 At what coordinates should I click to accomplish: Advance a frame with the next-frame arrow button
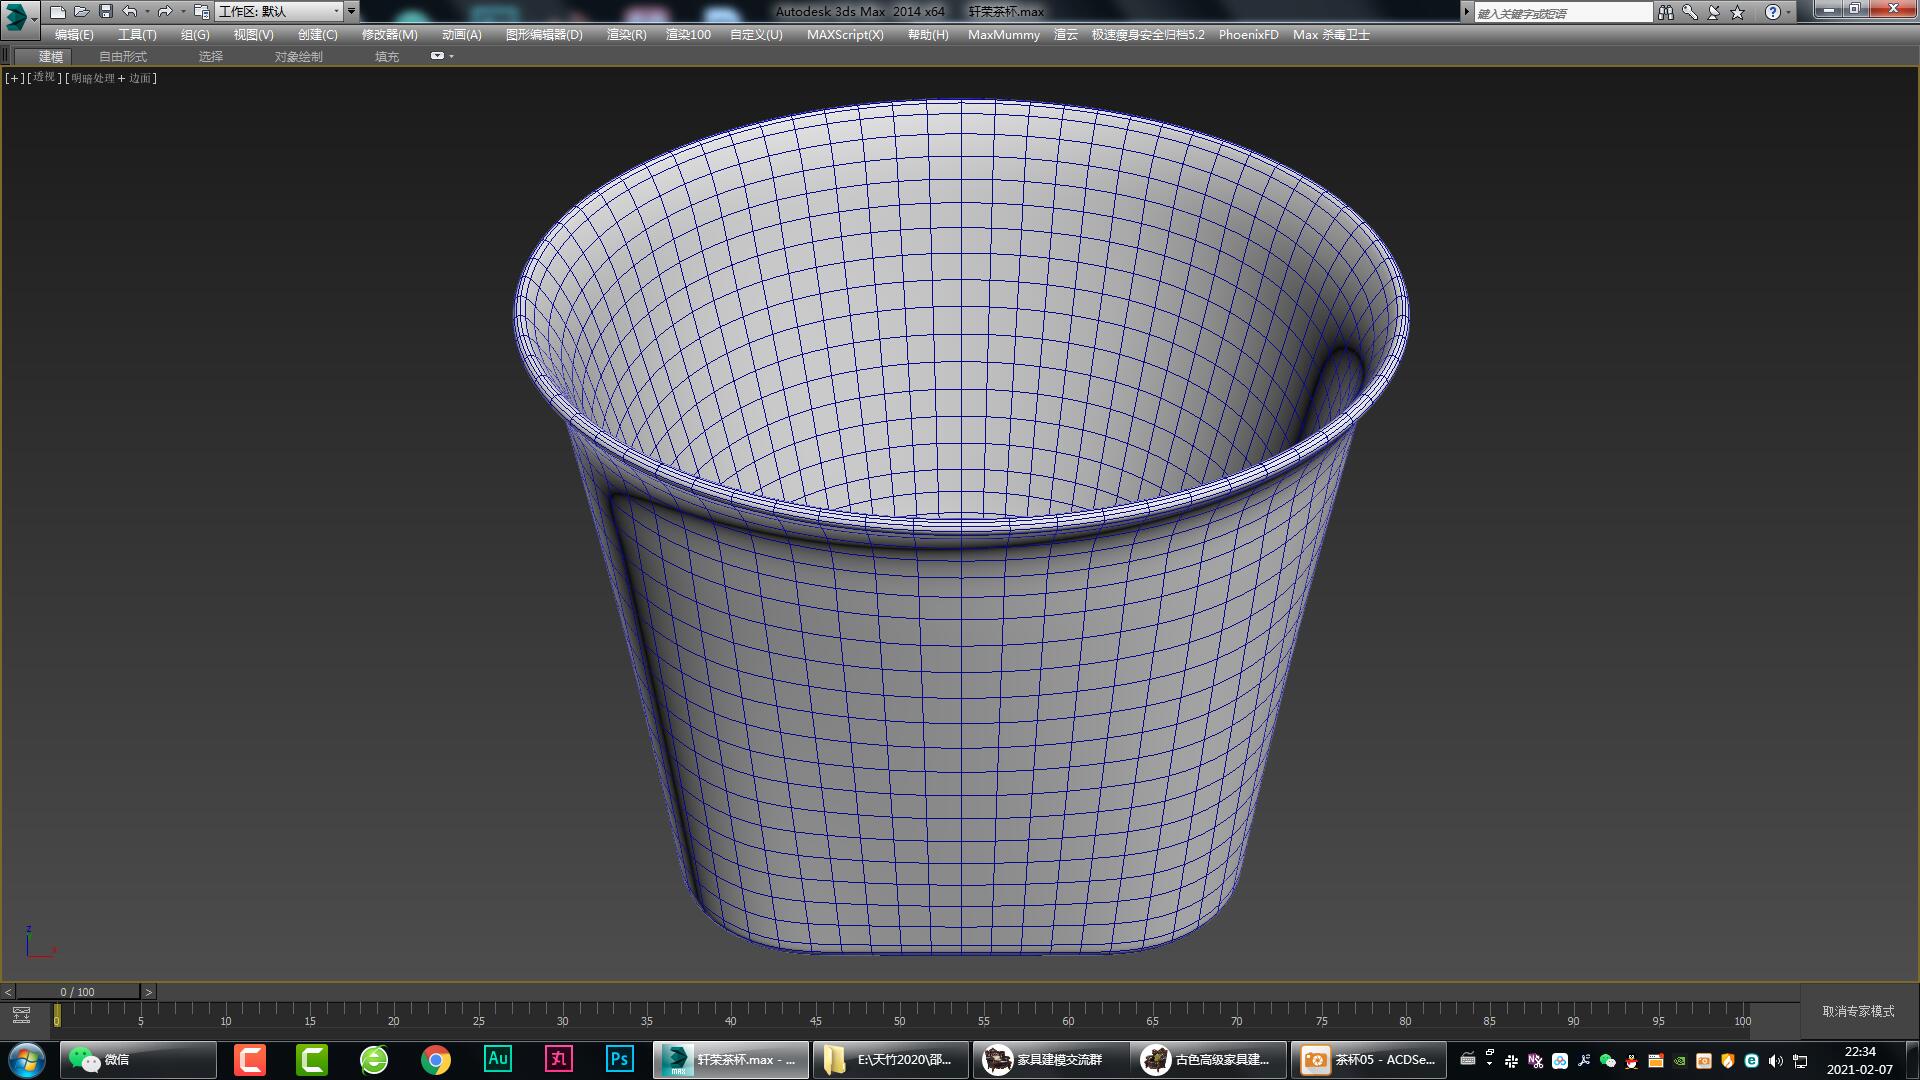(x=150, y=991)
